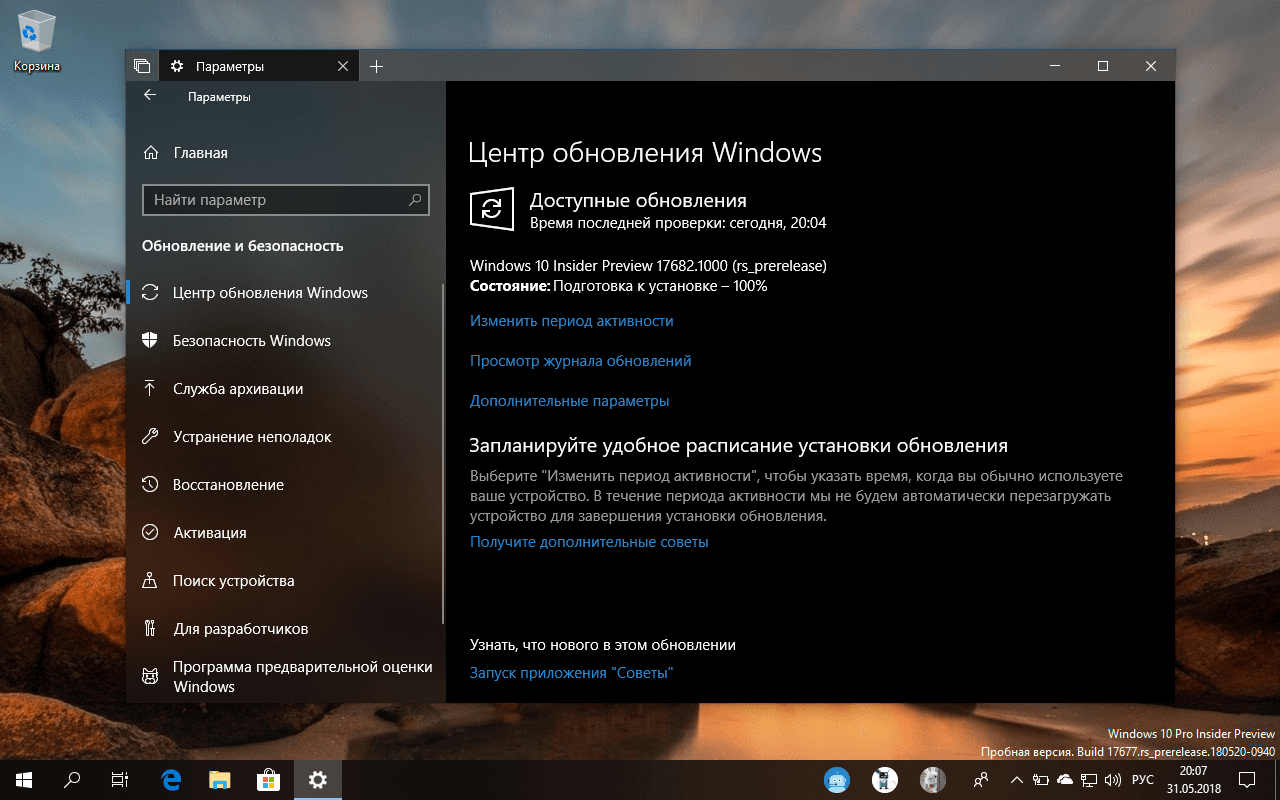1280x800 pixels.
Task: View Просмотр журнала обновлений
Action: (580, 360)
